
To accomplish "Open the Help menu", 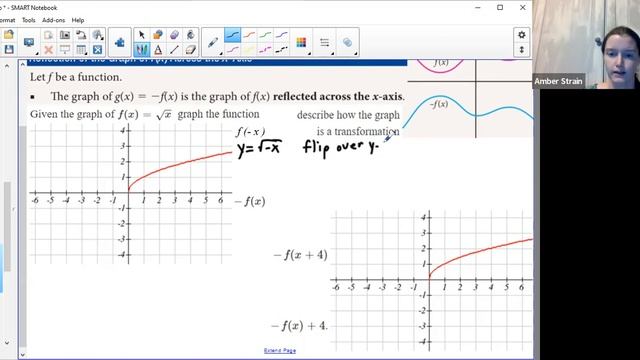I will pyautogui.click(x=78, y=20).
